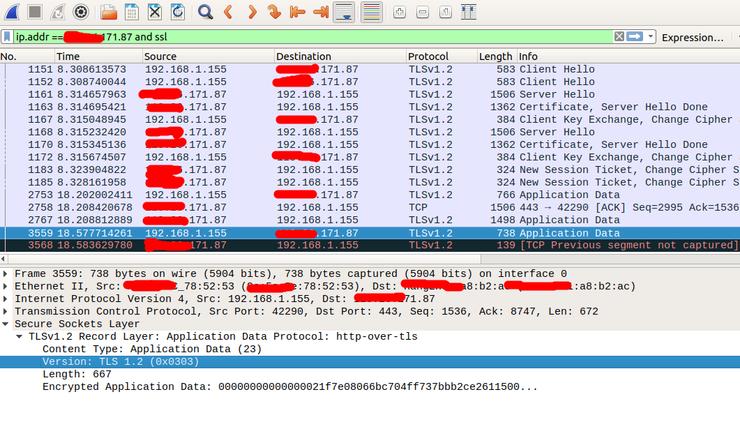Expand the Transmission Control Protocol section
This screenshot has height=429, width=740.
pos(8,312)
